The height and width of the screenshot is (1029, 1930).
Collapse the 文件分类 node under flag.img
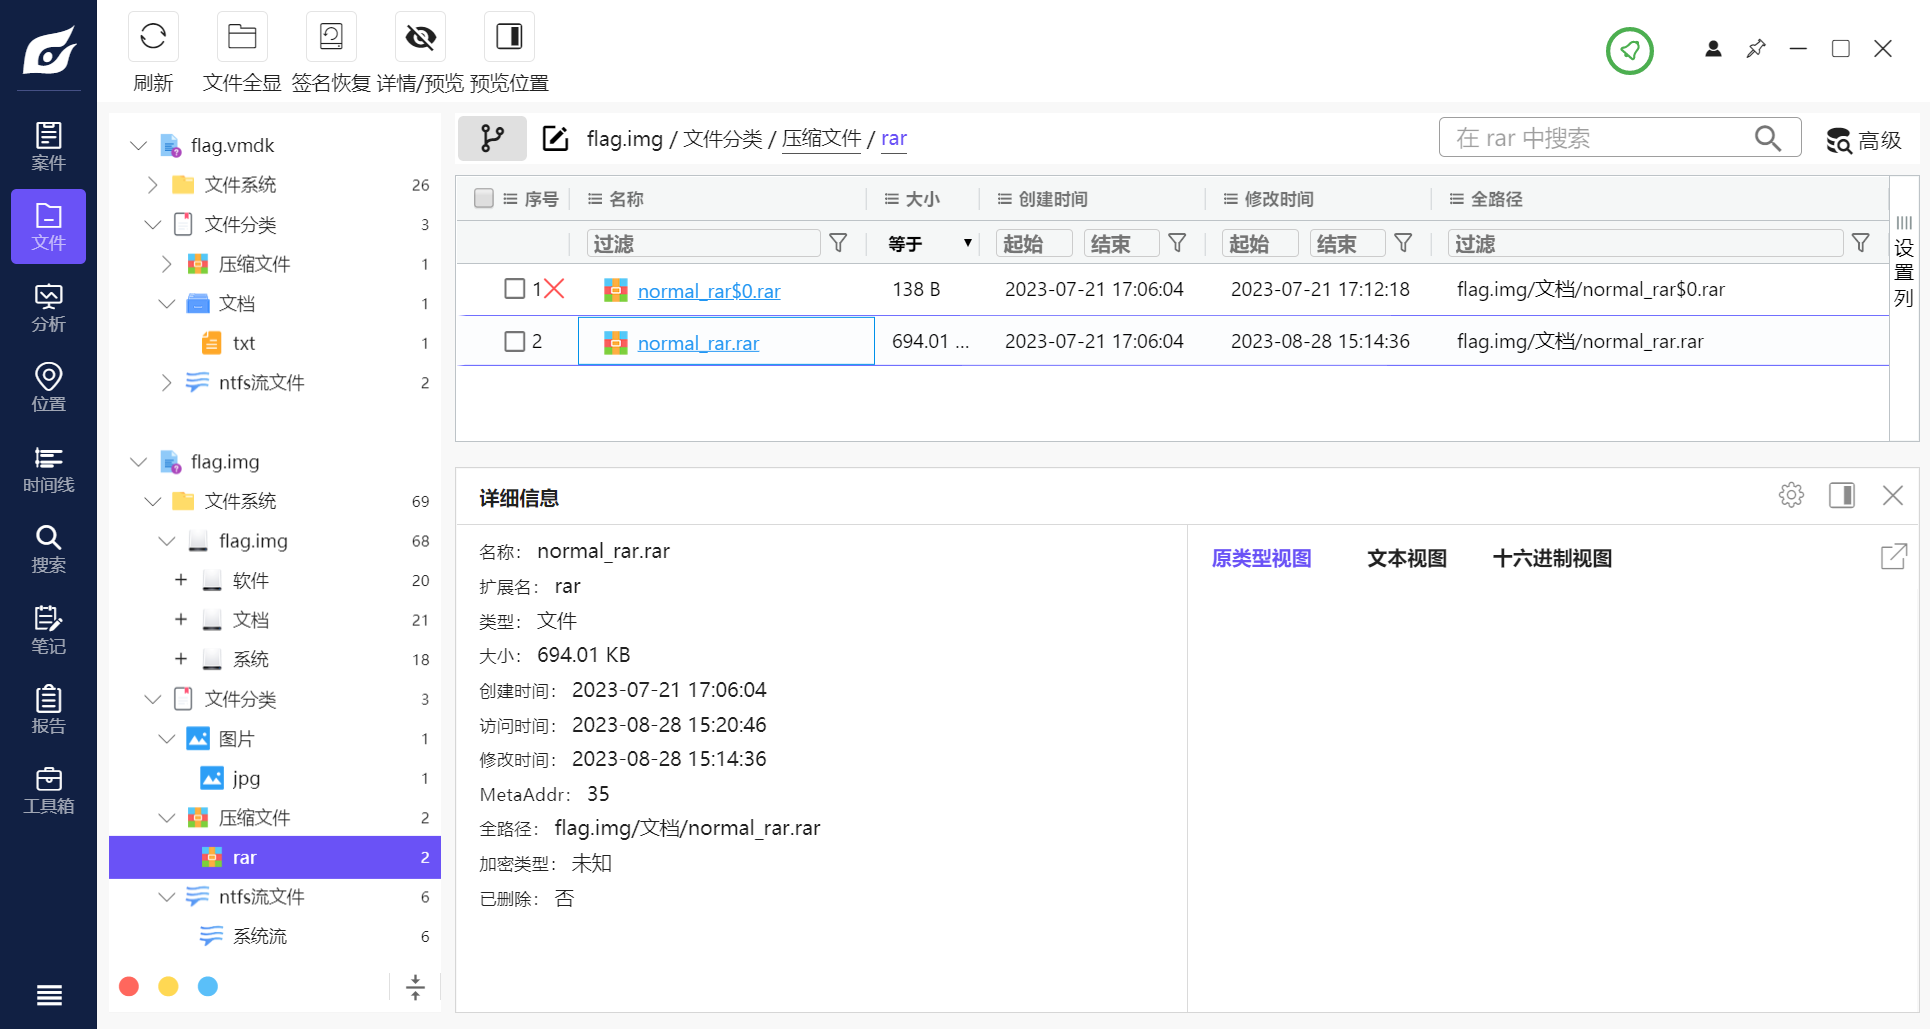coord(152,699)
